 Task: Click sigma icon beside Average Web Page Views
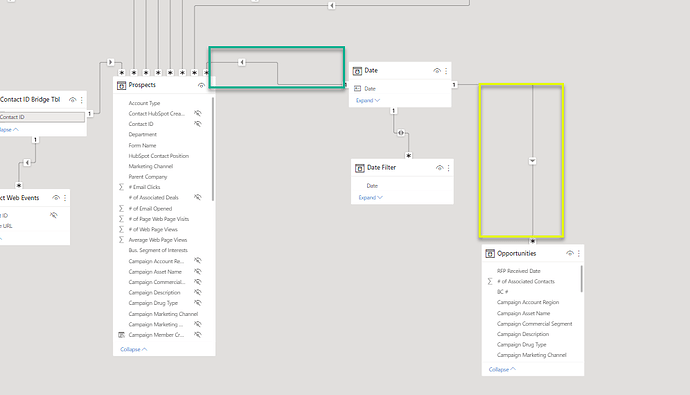[x=121, y=240]
